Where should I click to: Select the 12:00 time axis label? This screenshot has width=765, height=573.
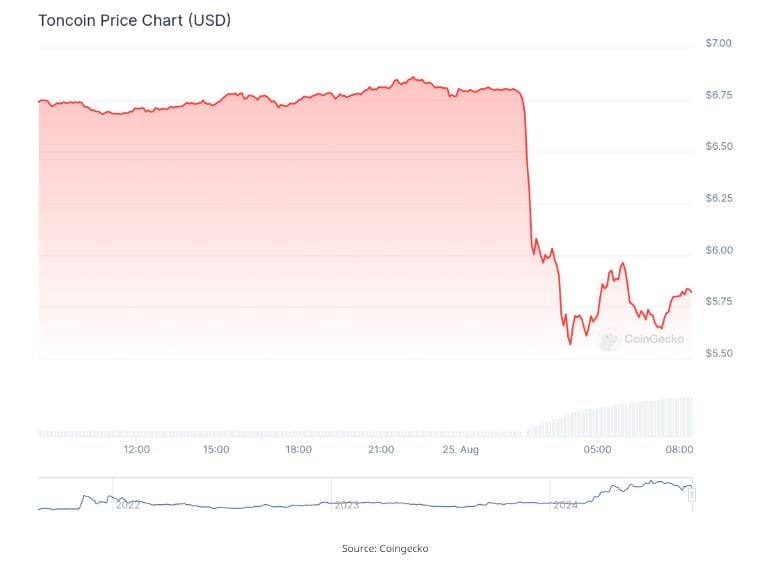(x=137, y=450)
